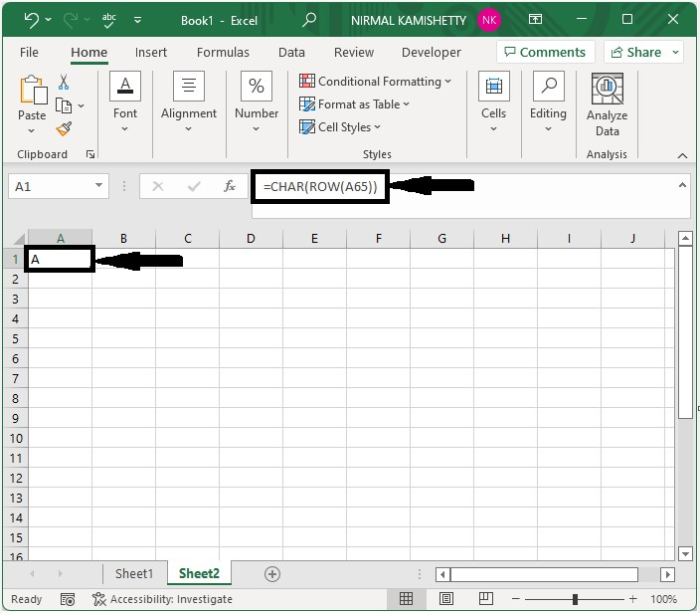Click zoom out minus button

[x=516, y=599]
